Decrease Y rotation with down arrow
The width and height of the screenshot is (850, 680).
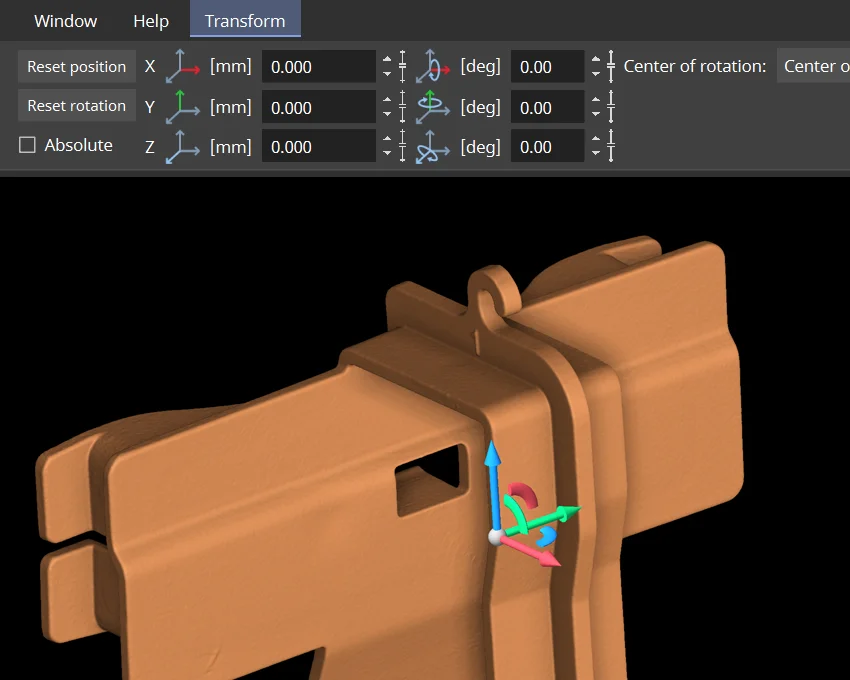click(596, 114)
